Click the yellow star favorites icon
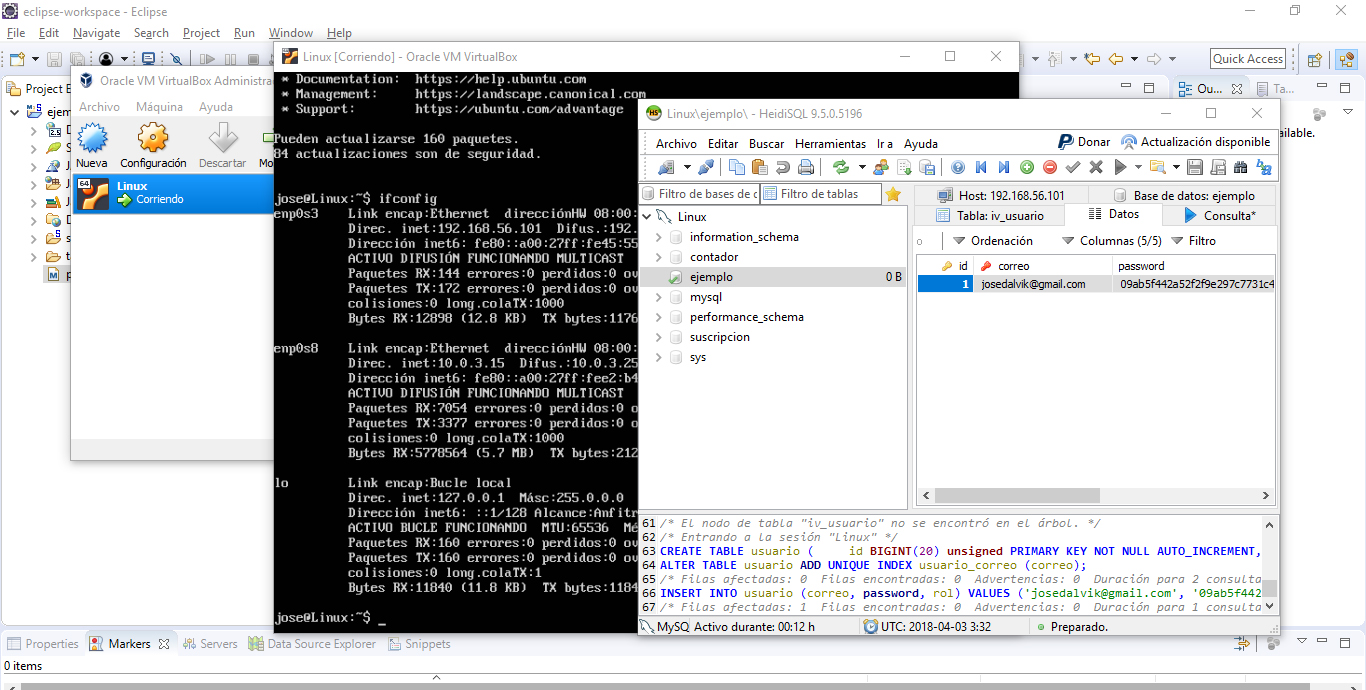This screenshot has width=1366, height=690. click(x=893, y=194)
